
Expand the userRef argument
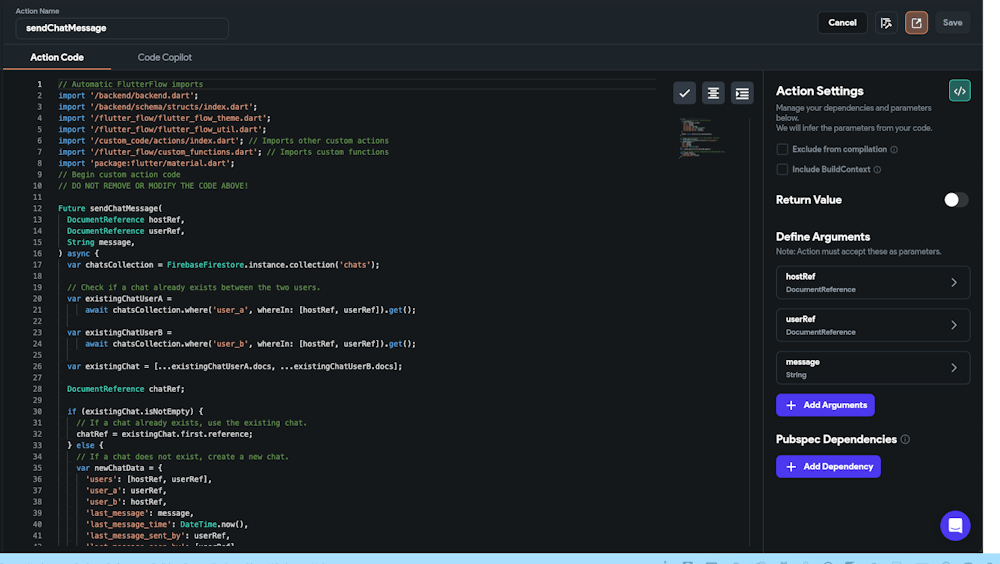point(953,325)
